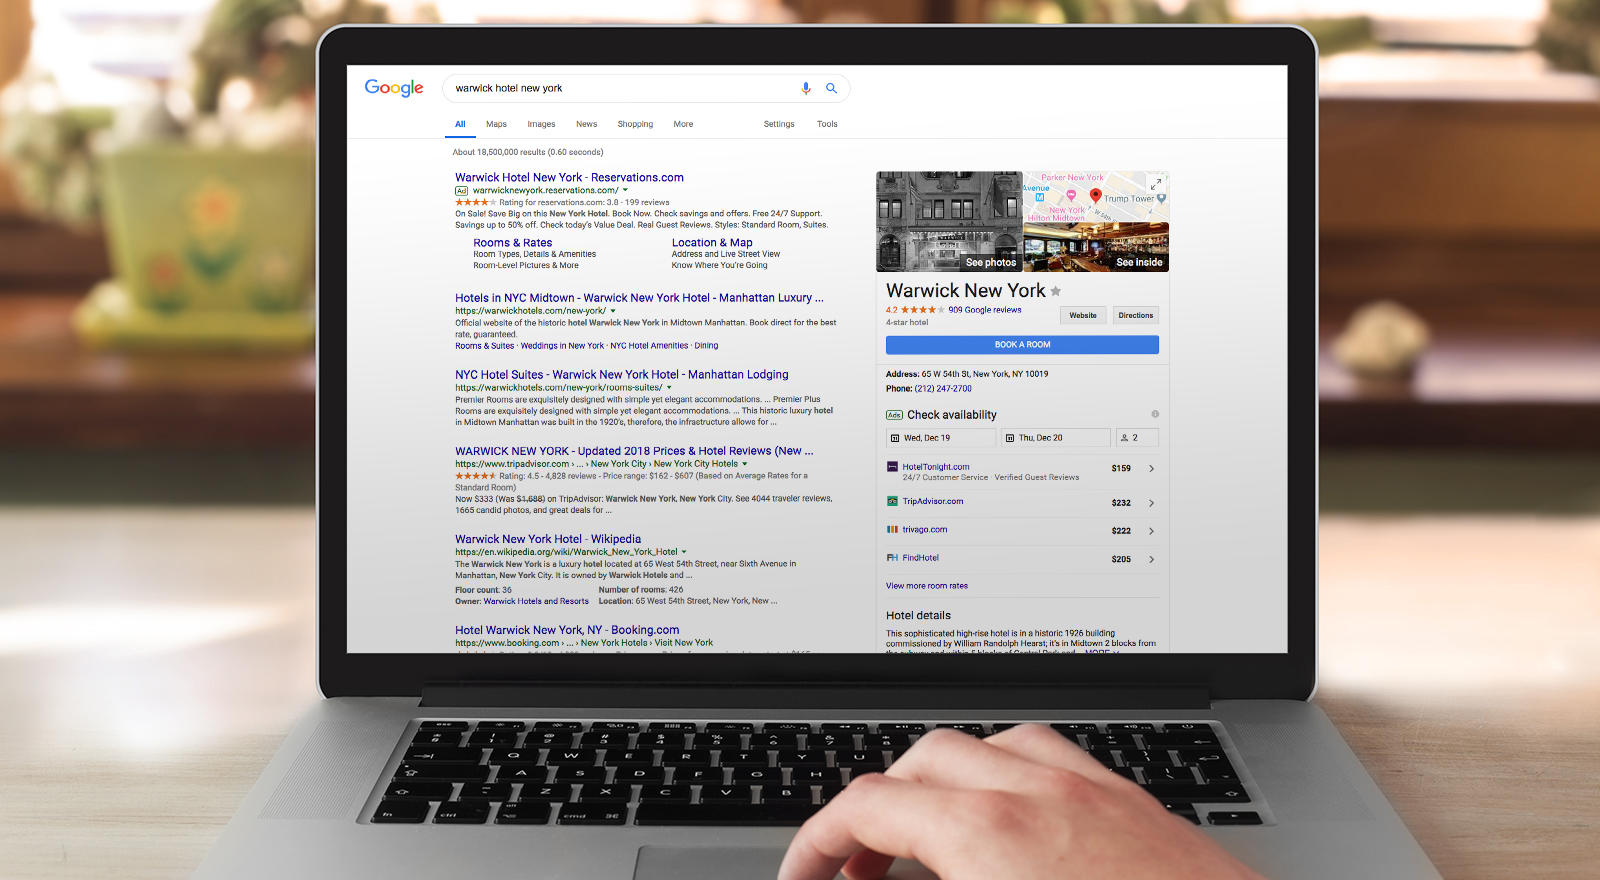Click the Directions button
Screen dimensions: 1600x880
pyautogui.click(x=1136, y=315)
